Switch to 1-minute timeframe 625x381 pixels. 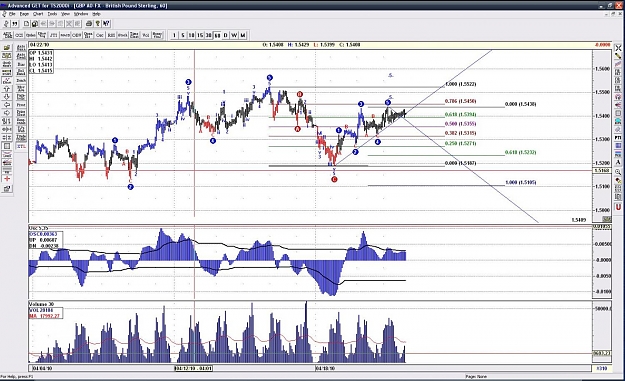(x=174, y=35)
